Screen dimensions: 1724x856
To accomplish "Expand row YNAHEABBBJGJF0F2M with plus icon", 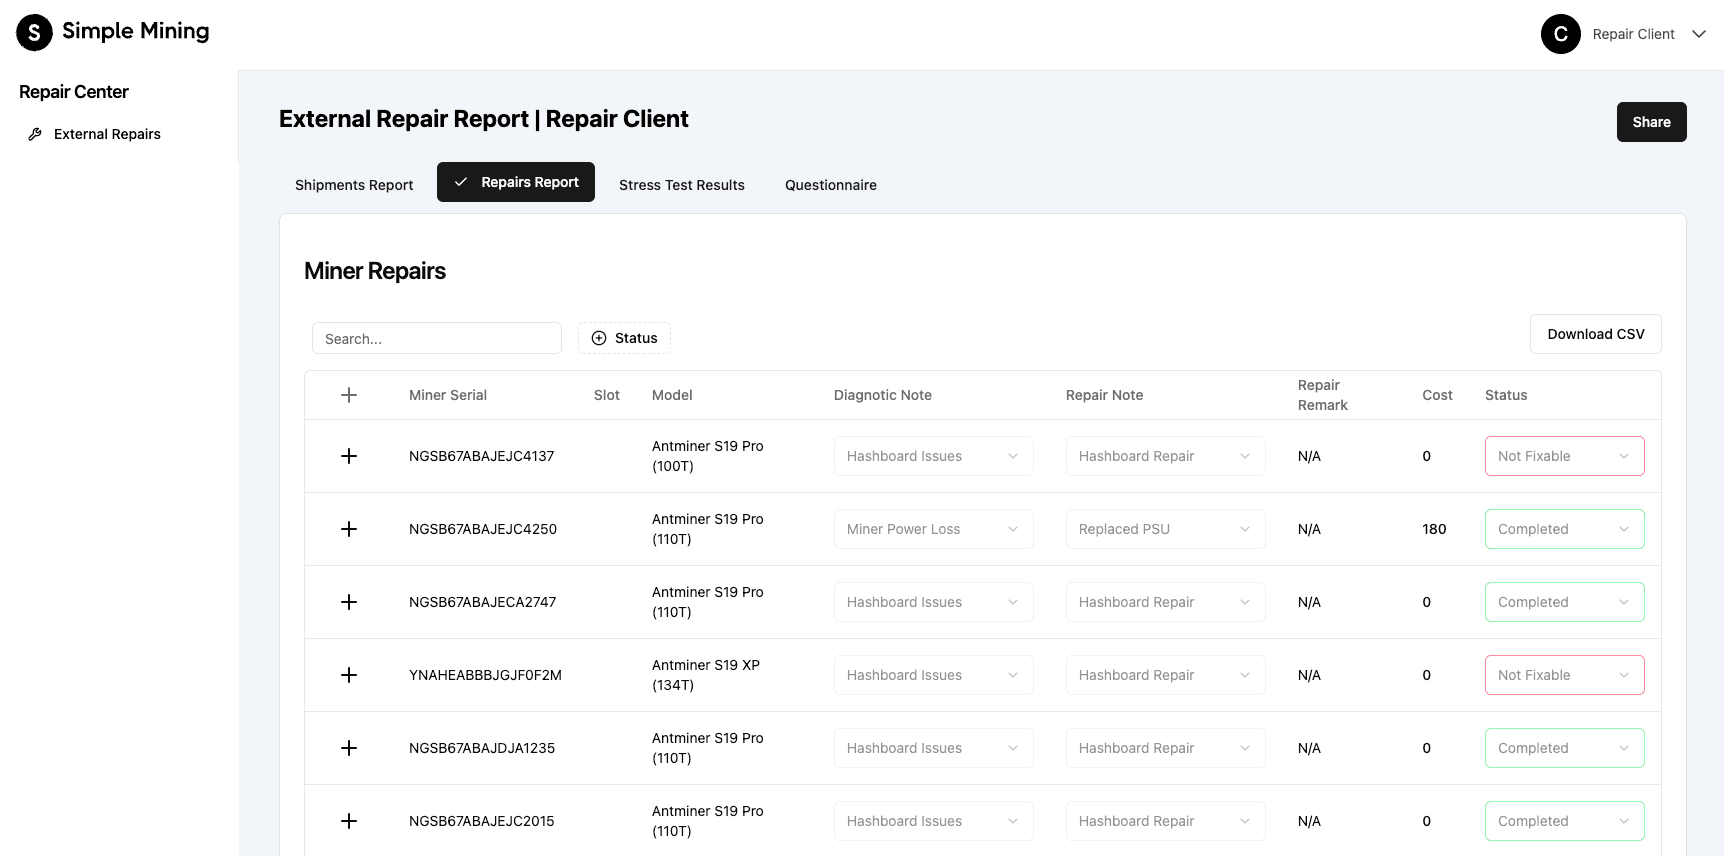I will 349,675.
